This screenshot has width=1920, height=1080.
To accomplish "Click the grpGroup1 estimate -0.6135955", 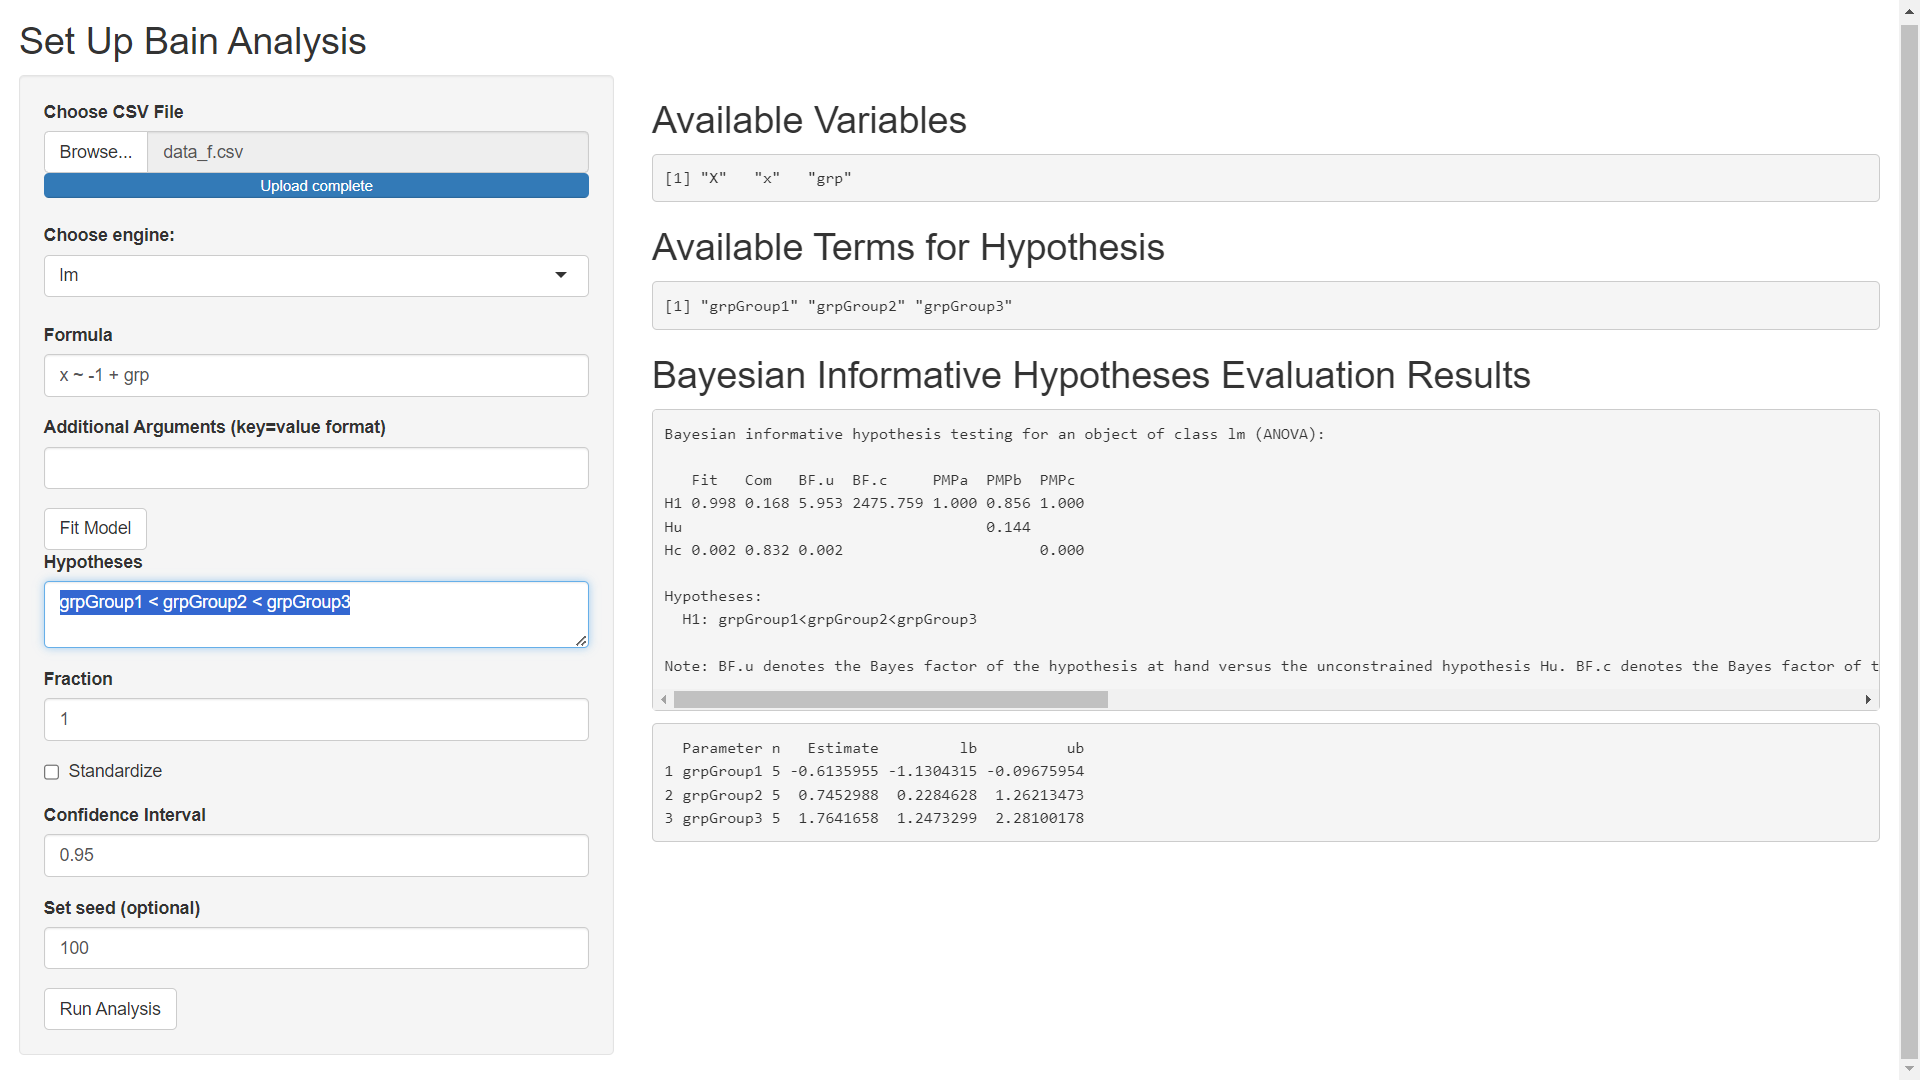I will coord(834,771).
